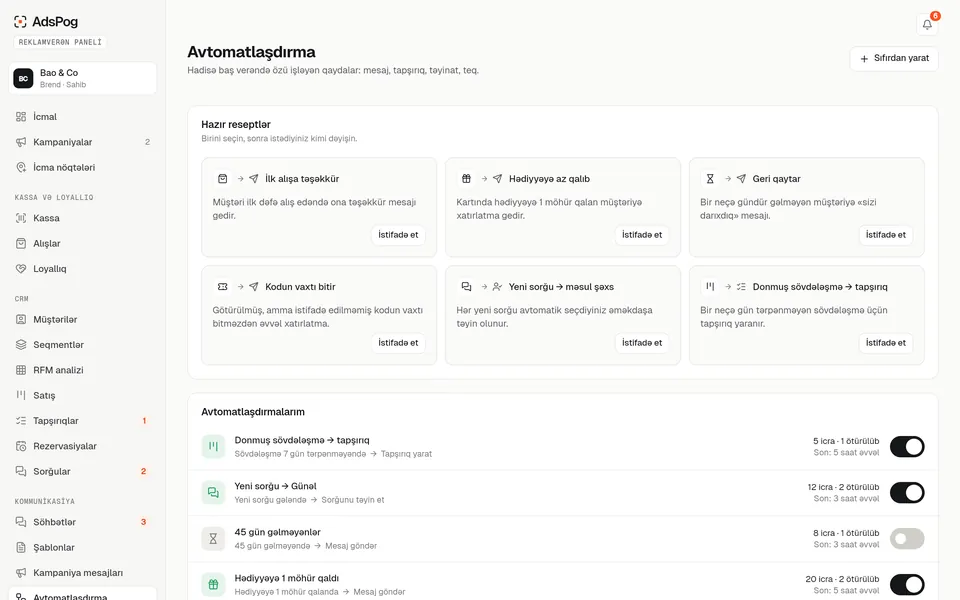Screen dimensions: 960x600
Task: Click the Müştərilər contact icon
Action: [21, 320]
